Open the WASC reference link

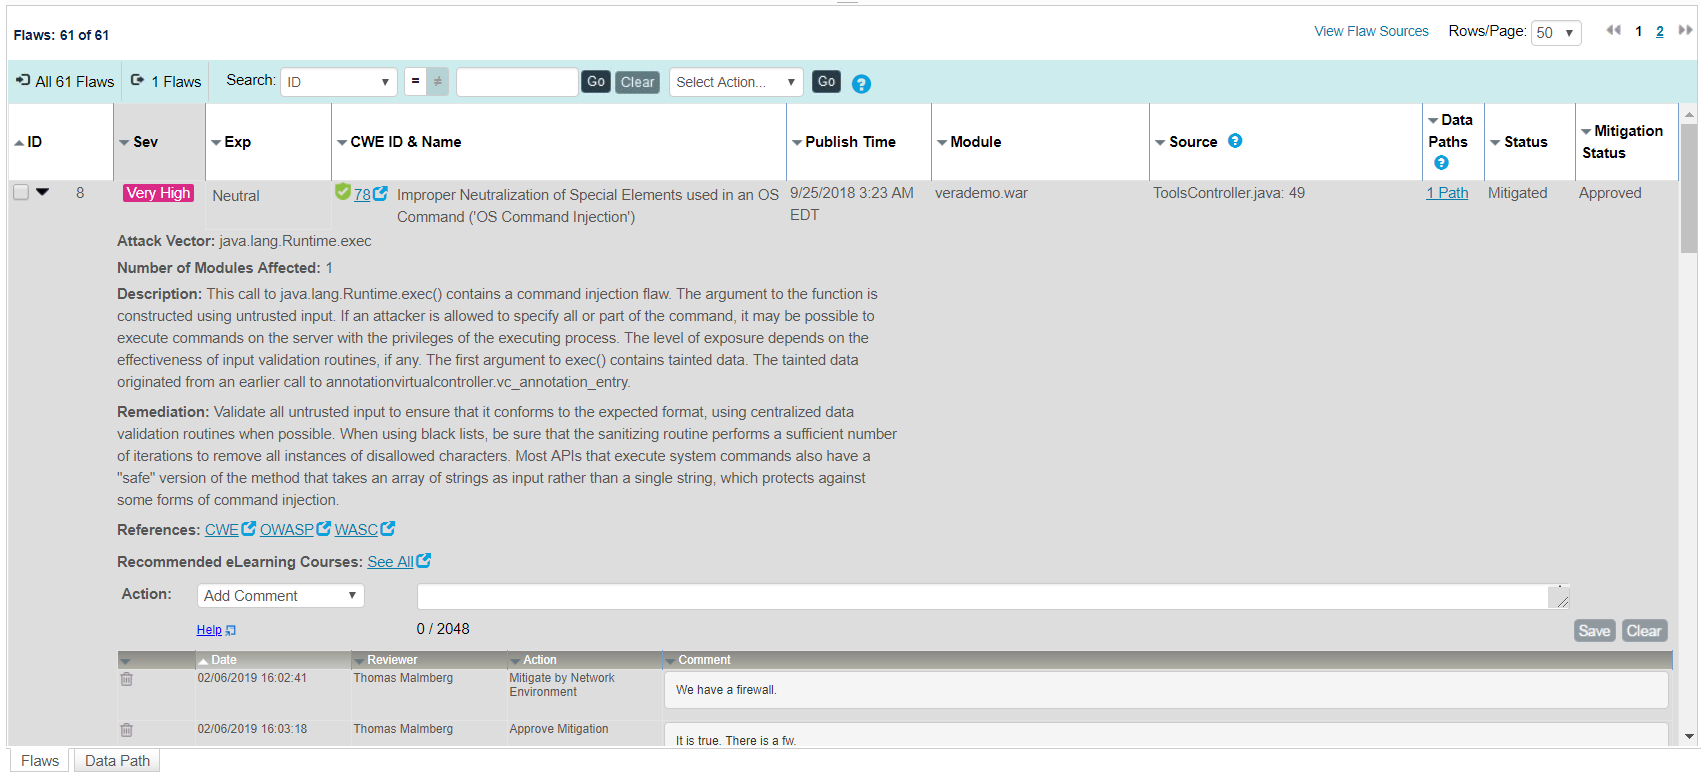(x=356, y=530)
